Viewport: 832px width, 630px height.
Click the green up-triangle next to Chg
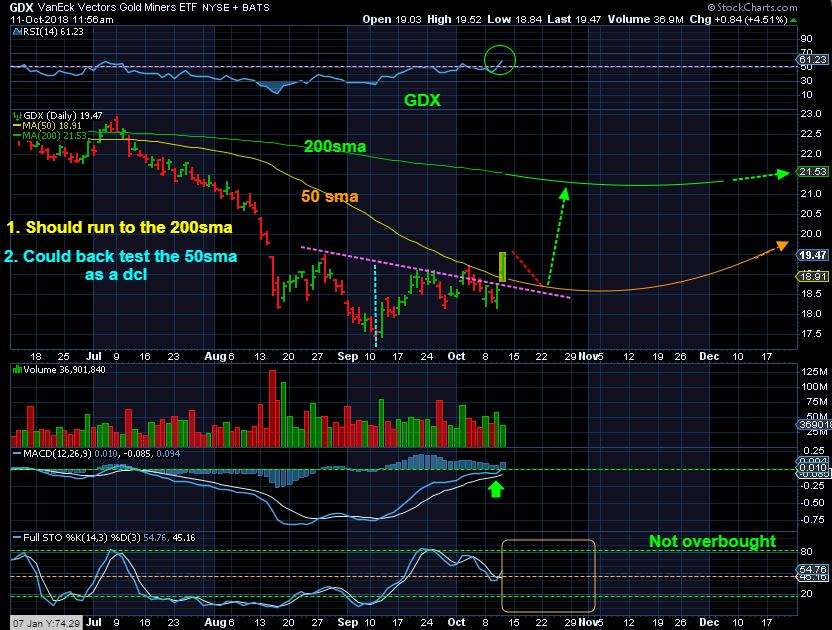pyautogui.click(x=793, y=20)
